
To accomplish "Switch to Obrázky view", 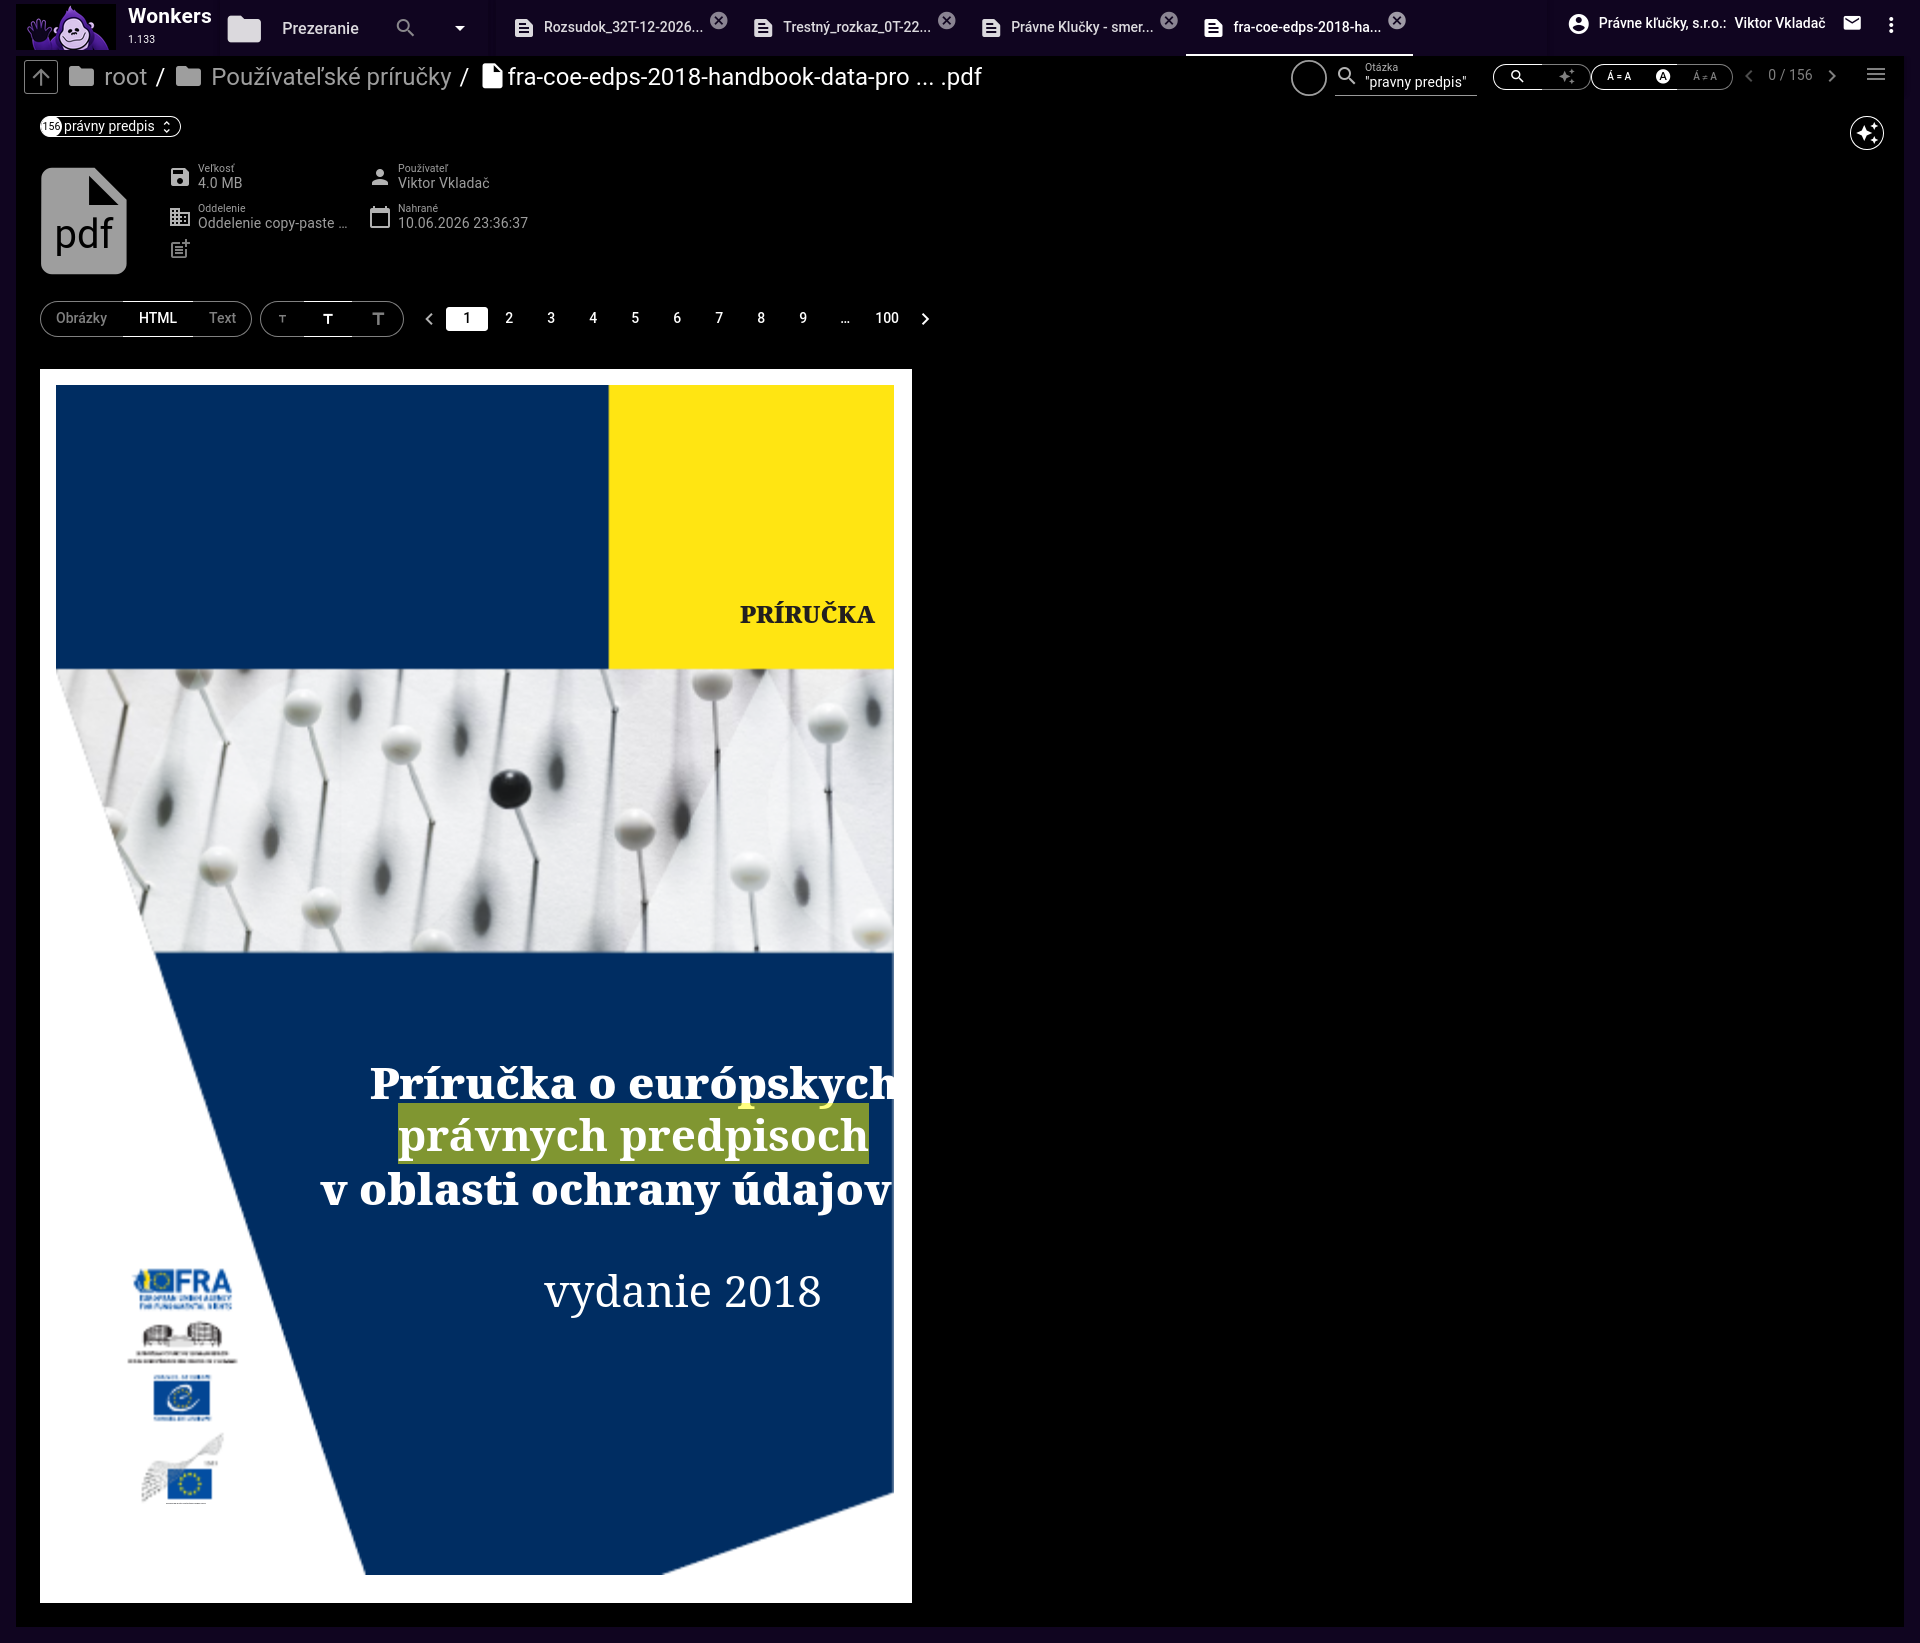I will point(81,318).
